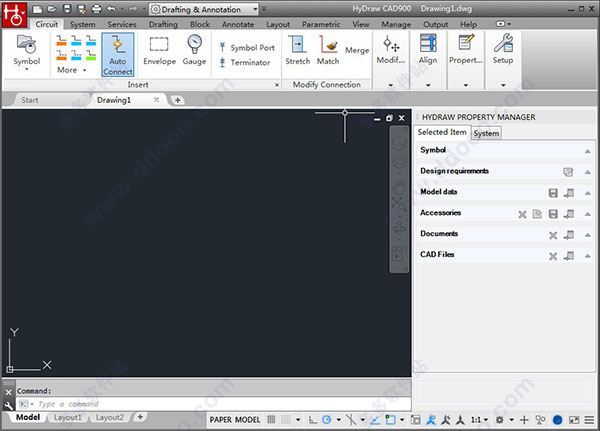Expand the Align panel dropdown arrow
Screen dimensions: 600x431
pos(428,85)
